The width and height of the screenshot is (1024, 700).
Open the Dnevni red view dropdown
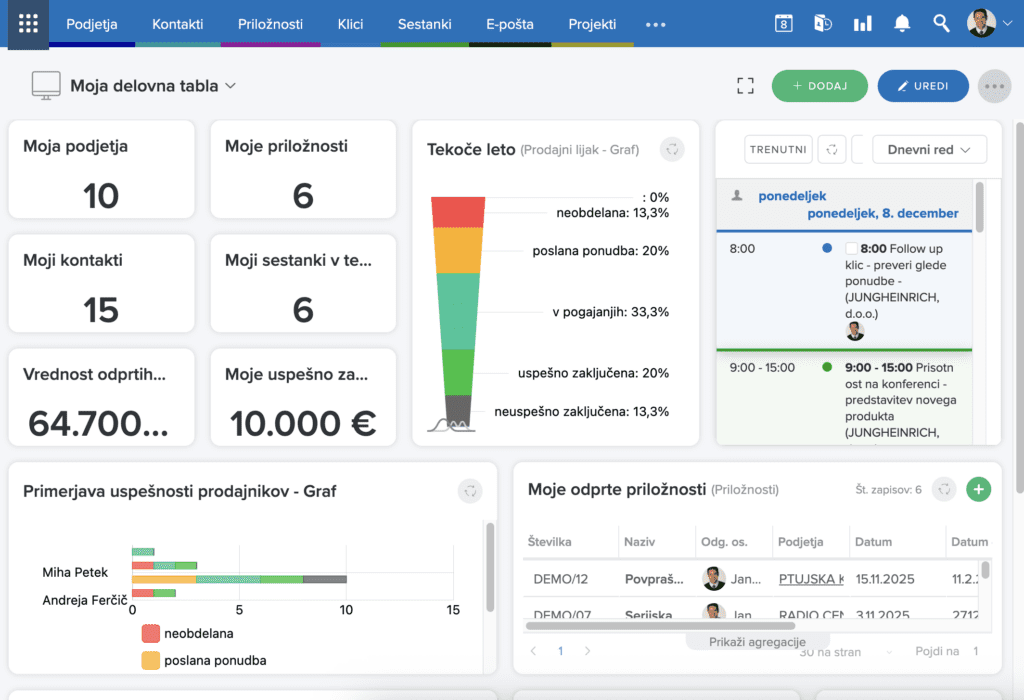(929, 149)
